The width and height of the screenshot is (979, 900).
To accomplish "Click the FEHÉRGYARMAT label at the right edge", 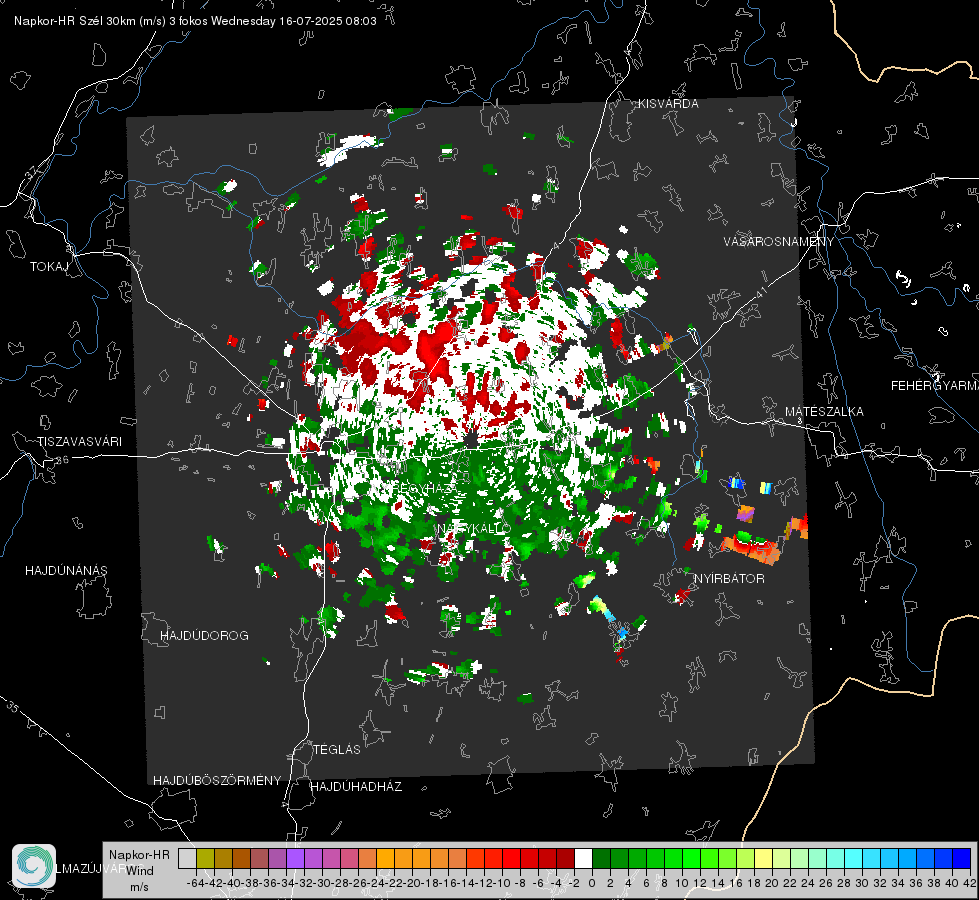I will pyautogui.click(x=934, y=386).
